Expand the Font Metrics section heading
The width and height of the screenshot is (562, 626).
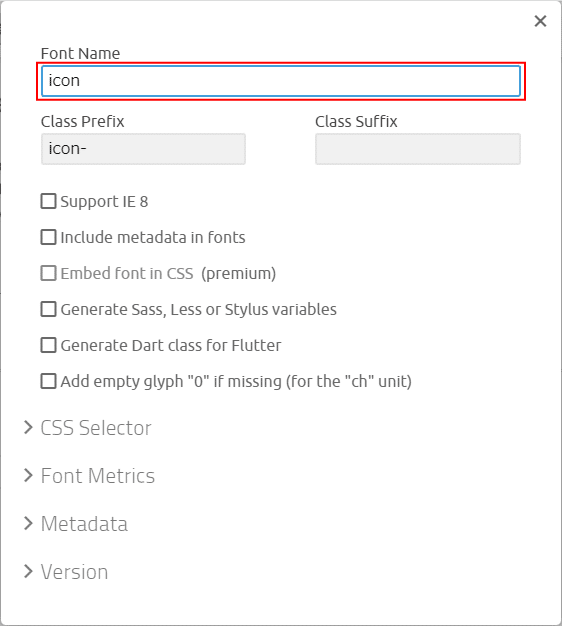tap(98, 476)
